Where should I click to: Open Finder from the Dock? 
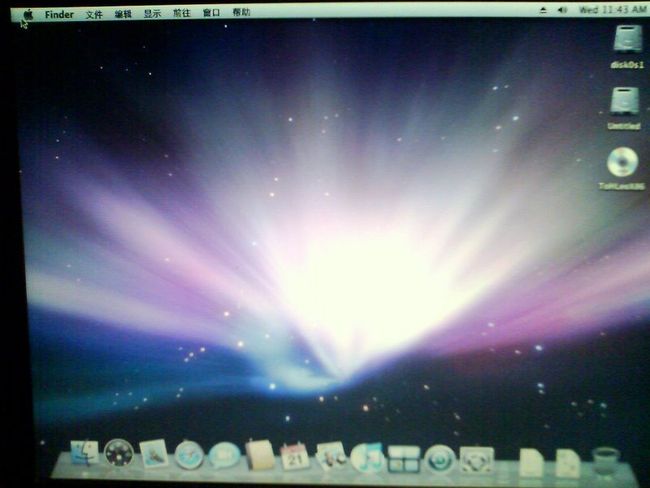pos(85,453)
